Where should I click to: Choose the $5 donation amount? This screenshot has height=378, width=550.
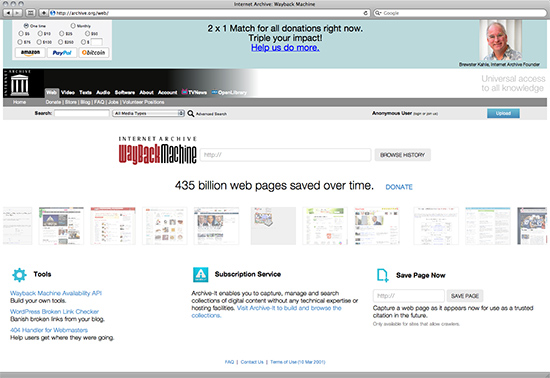tap(21, 34)
